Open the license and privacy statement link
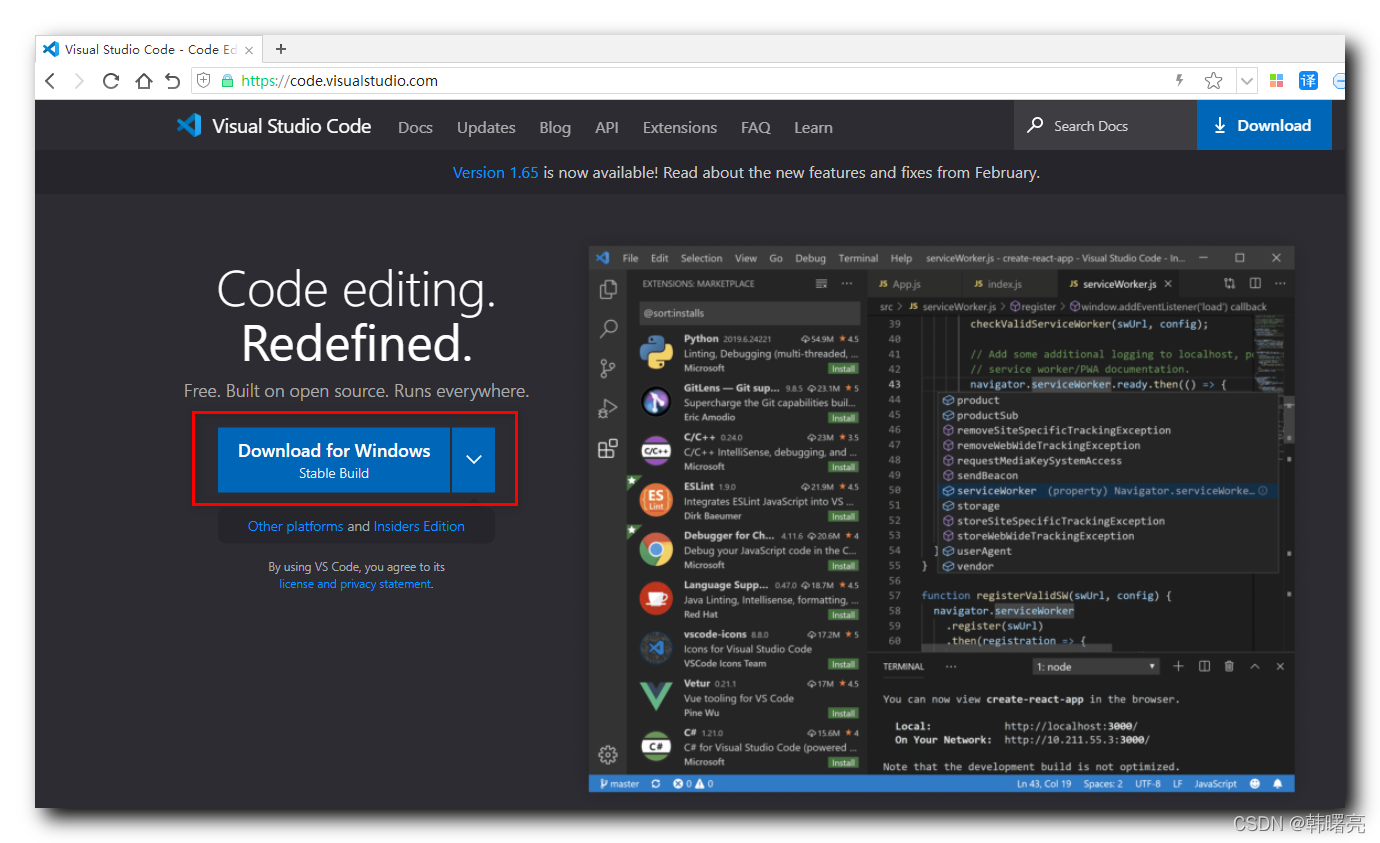 click(x=355, y=584)
